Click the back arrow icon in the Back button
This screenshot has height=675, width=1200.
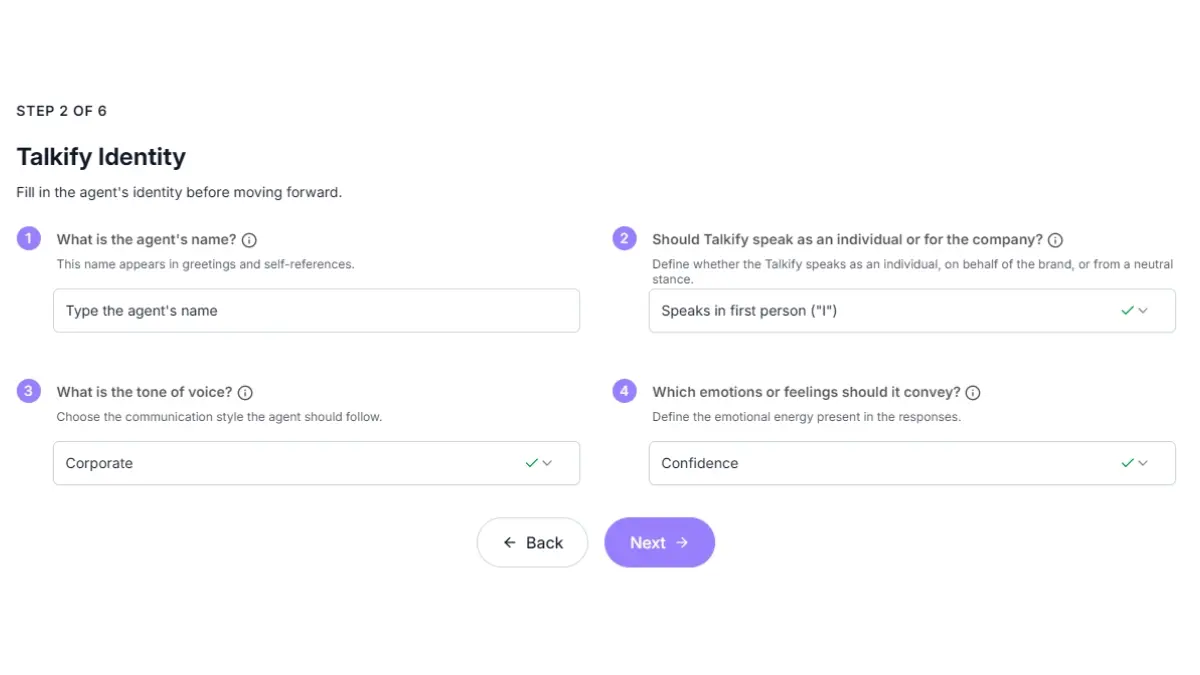511,542
